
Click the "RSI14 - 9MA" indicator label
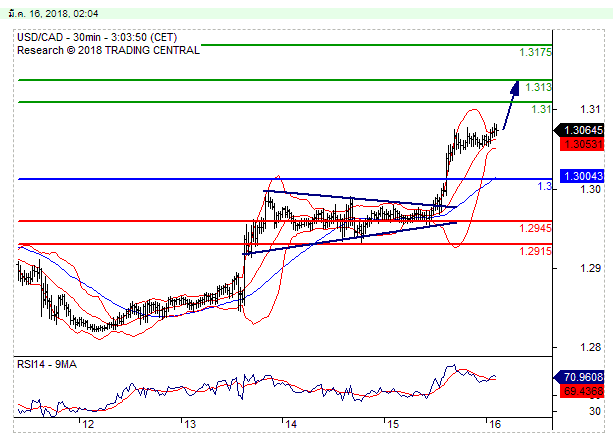coord(47,364)
